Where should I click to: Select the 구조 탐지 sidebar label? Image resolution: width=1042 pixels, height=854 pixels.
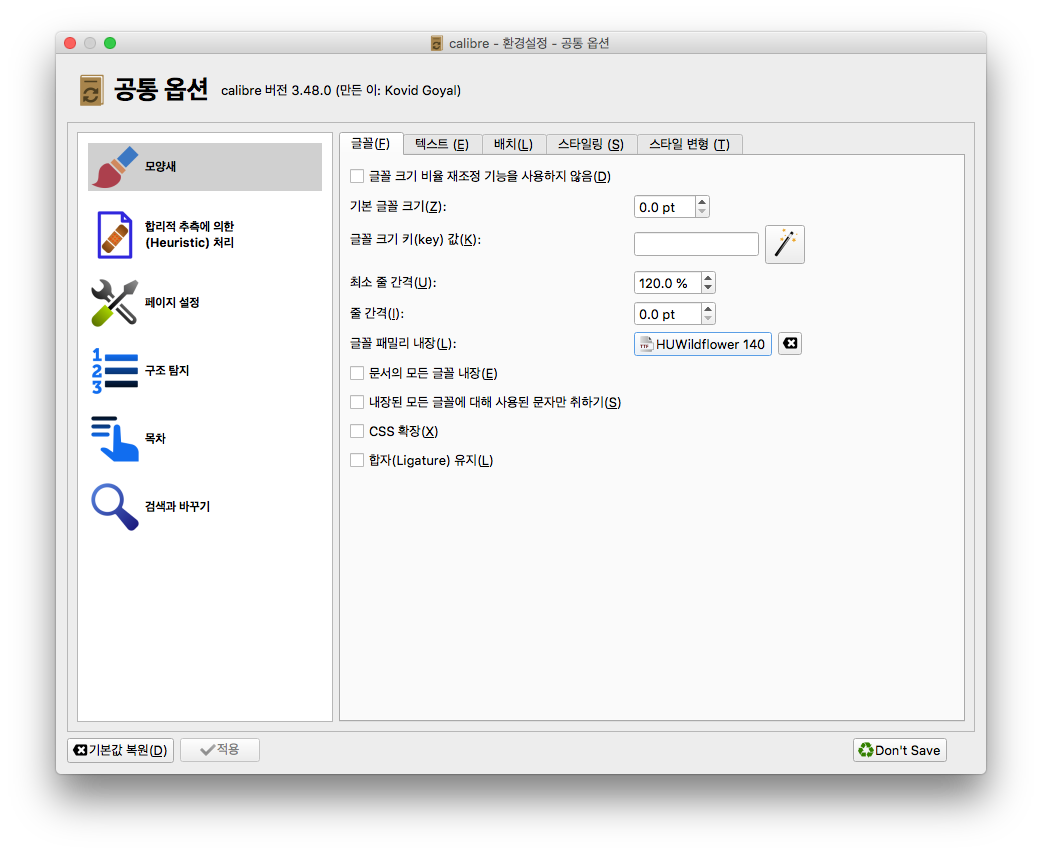[167, 370]
